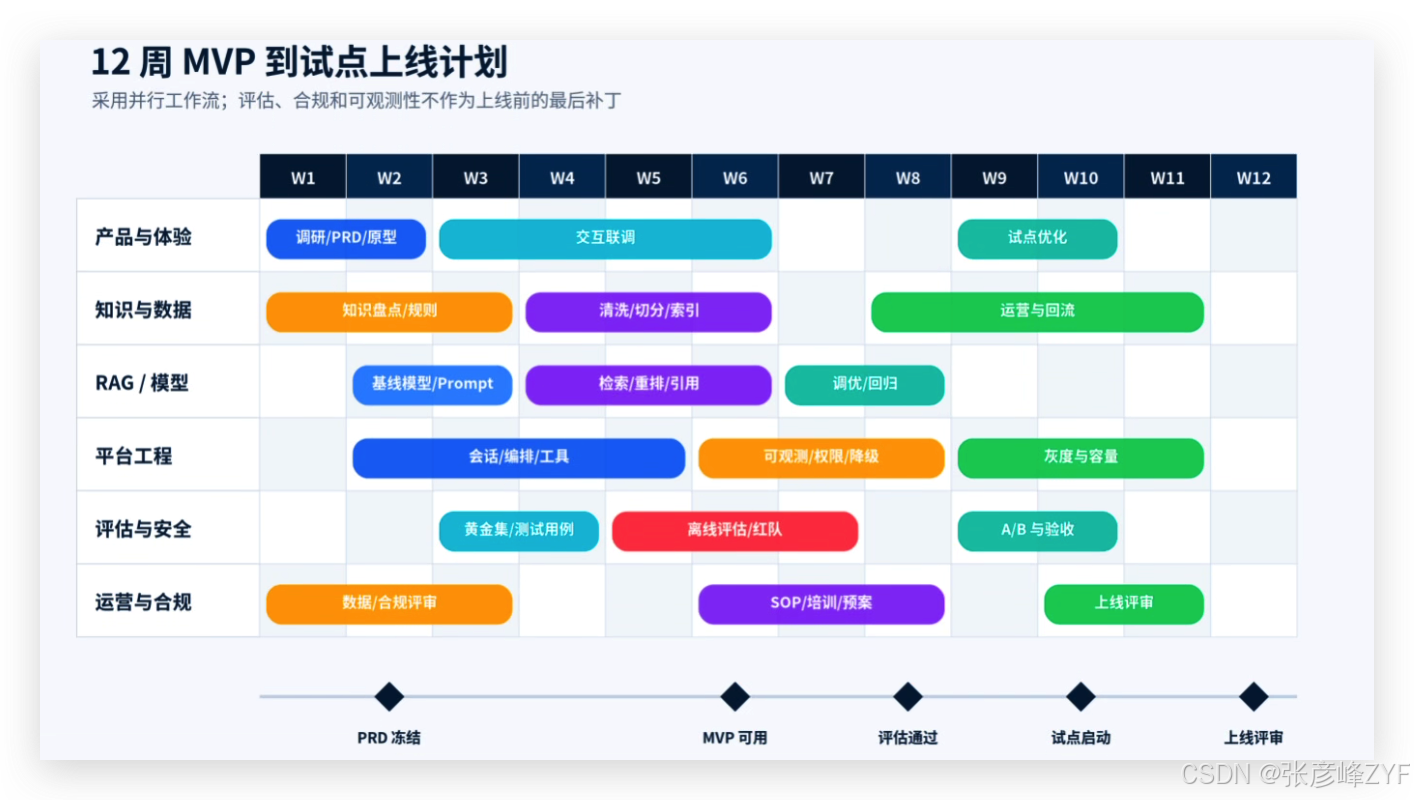Click the PRD 冻结 milestone diamond

pyautogui.click(x=389, y=697)
